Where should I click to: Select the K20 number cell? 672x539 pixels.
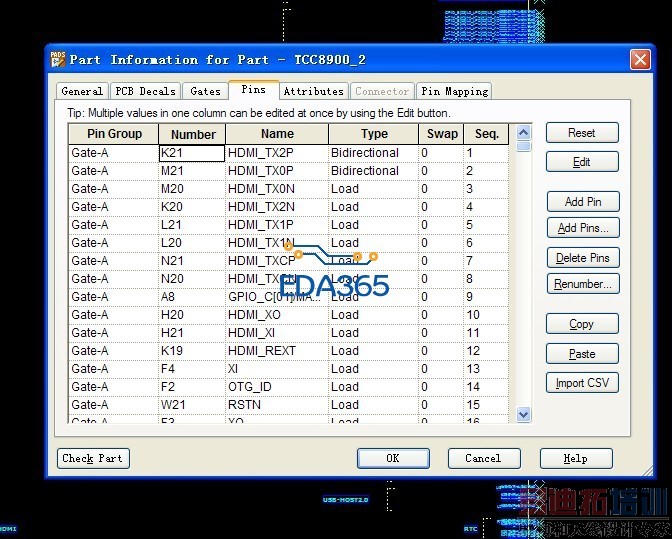pyautogui.click(x=192, y=207)
